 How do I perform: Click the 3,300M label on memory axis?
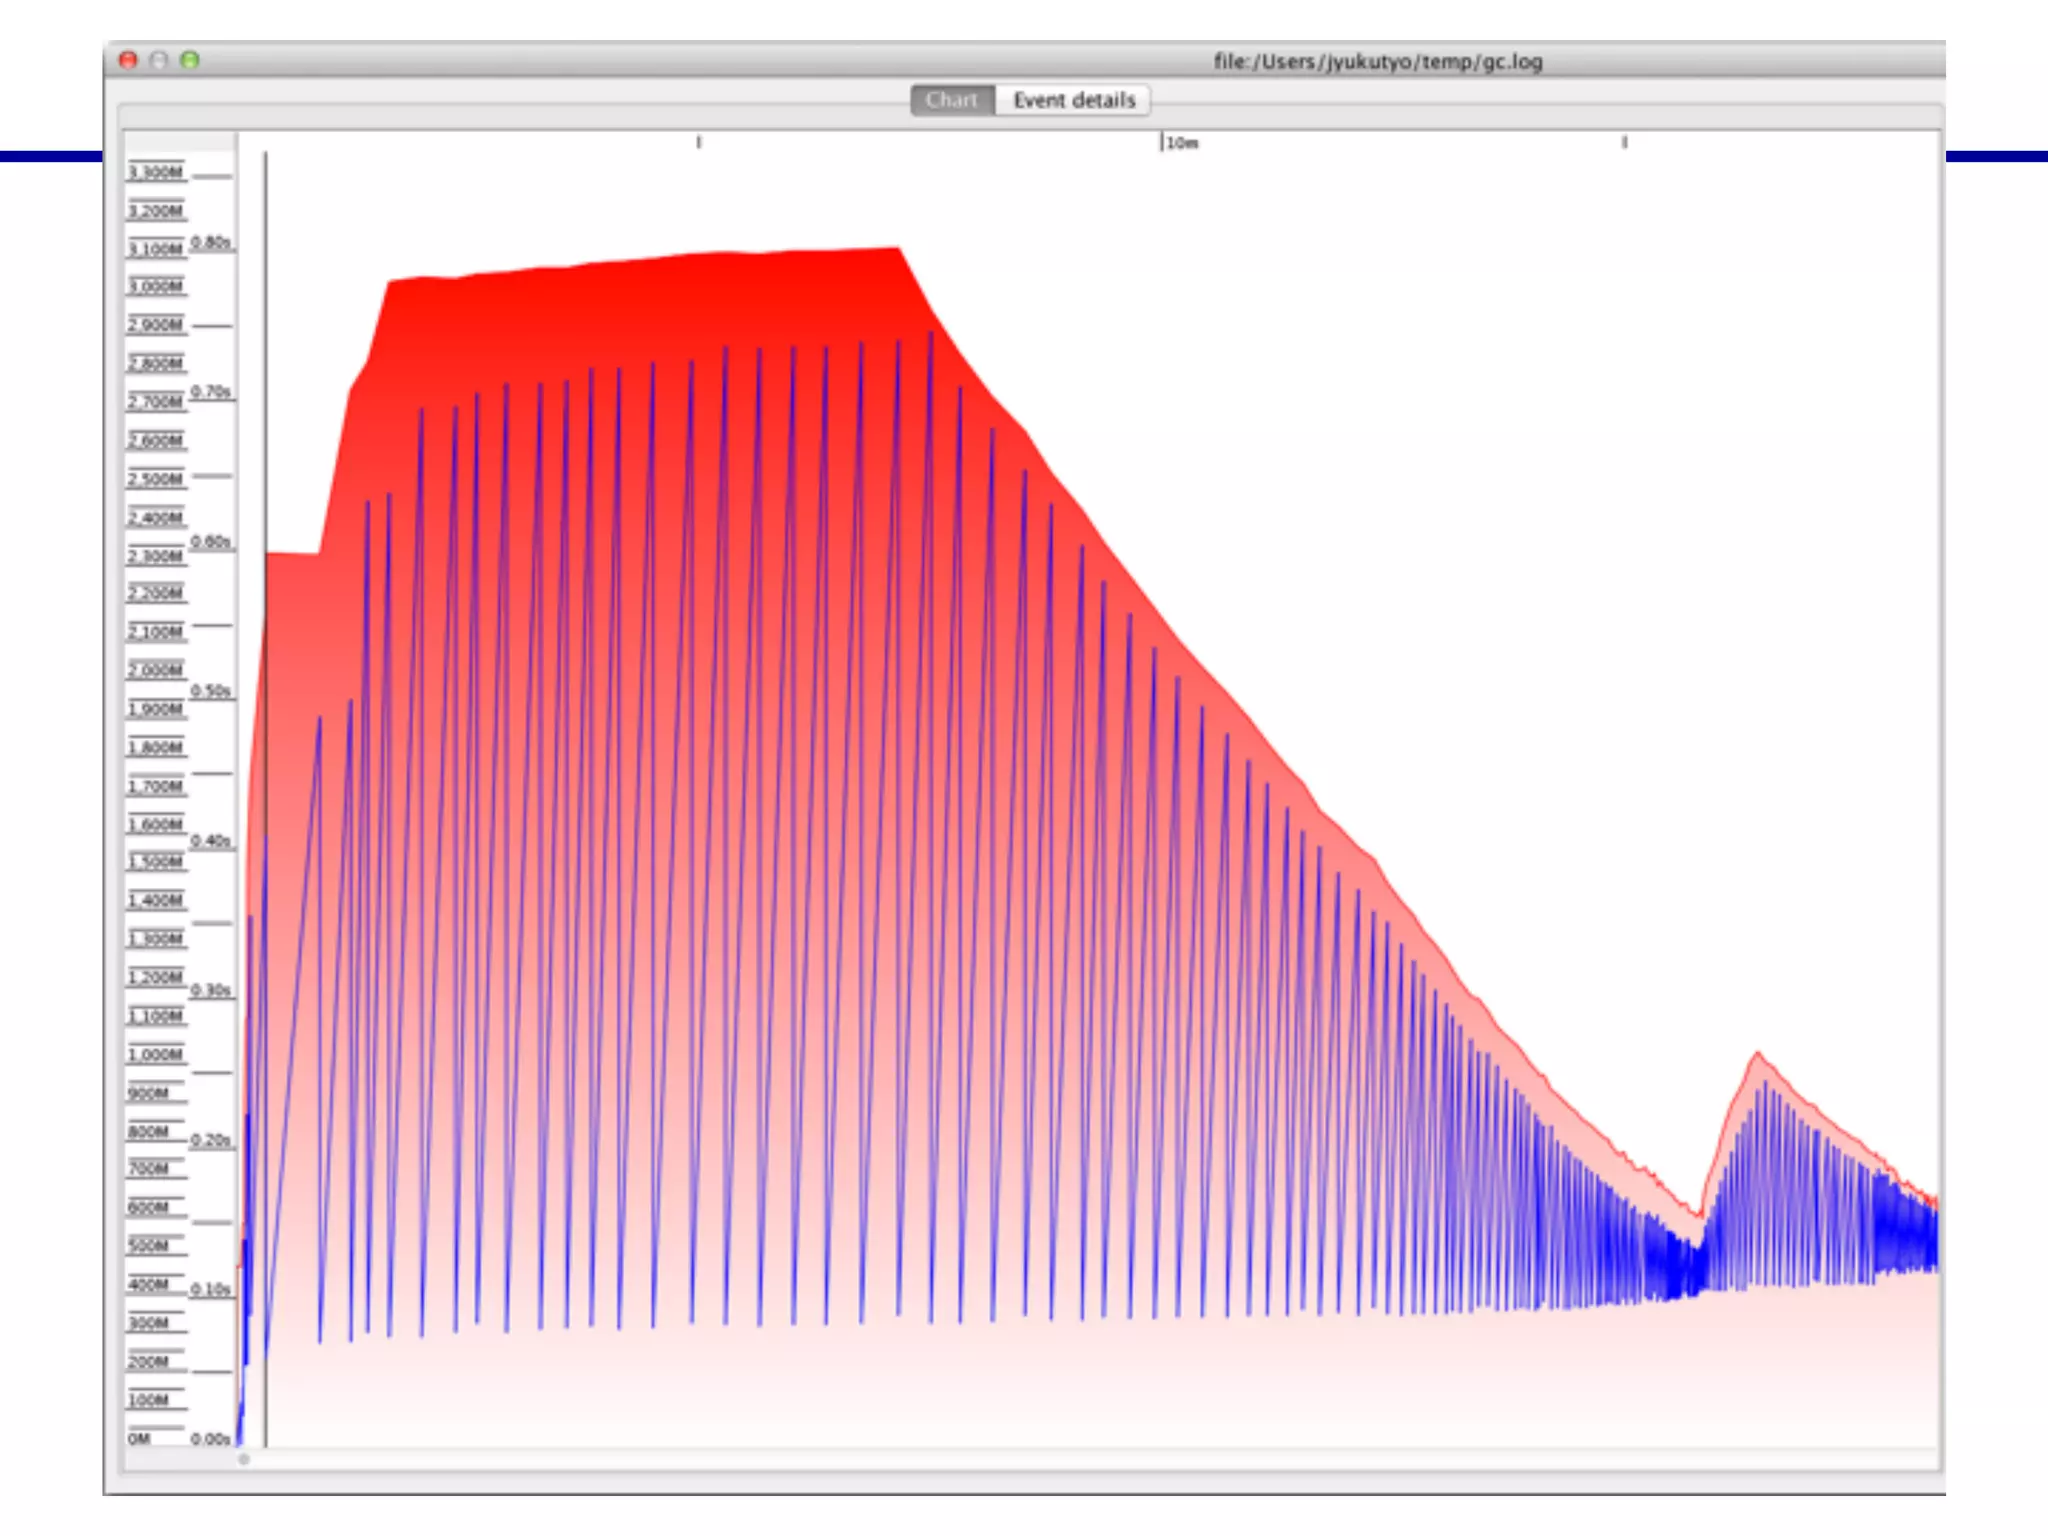155,172
